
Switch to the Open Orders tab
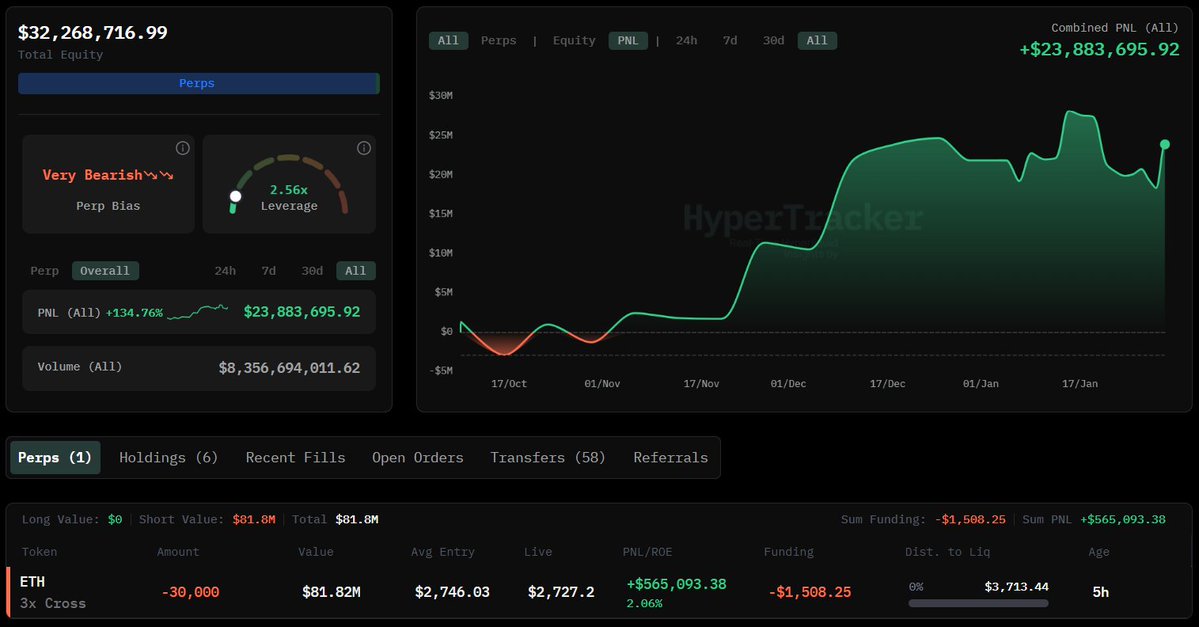pyautogui.click(x=417, y=457)
